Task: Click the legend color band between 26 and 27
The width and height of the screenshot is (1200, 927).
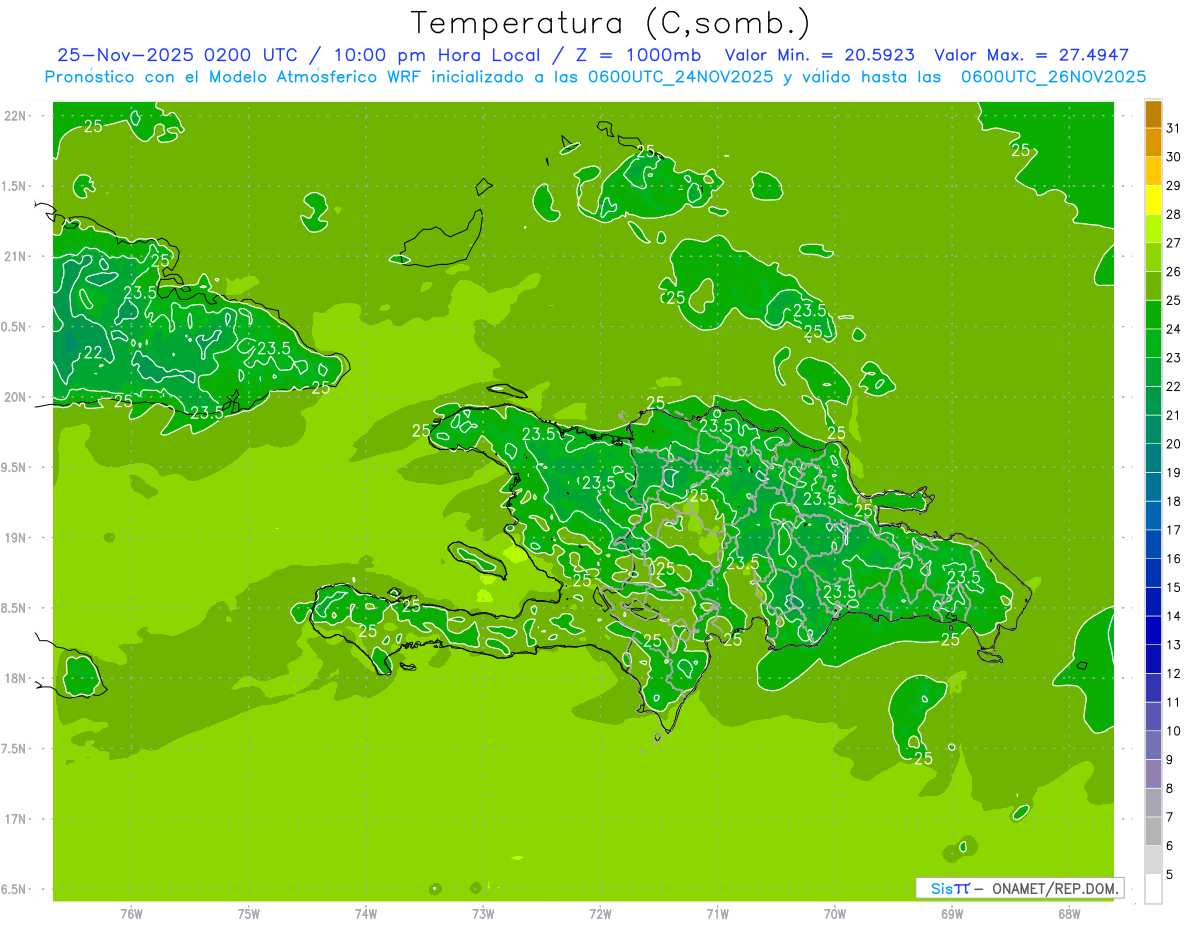Action: 1153,257
